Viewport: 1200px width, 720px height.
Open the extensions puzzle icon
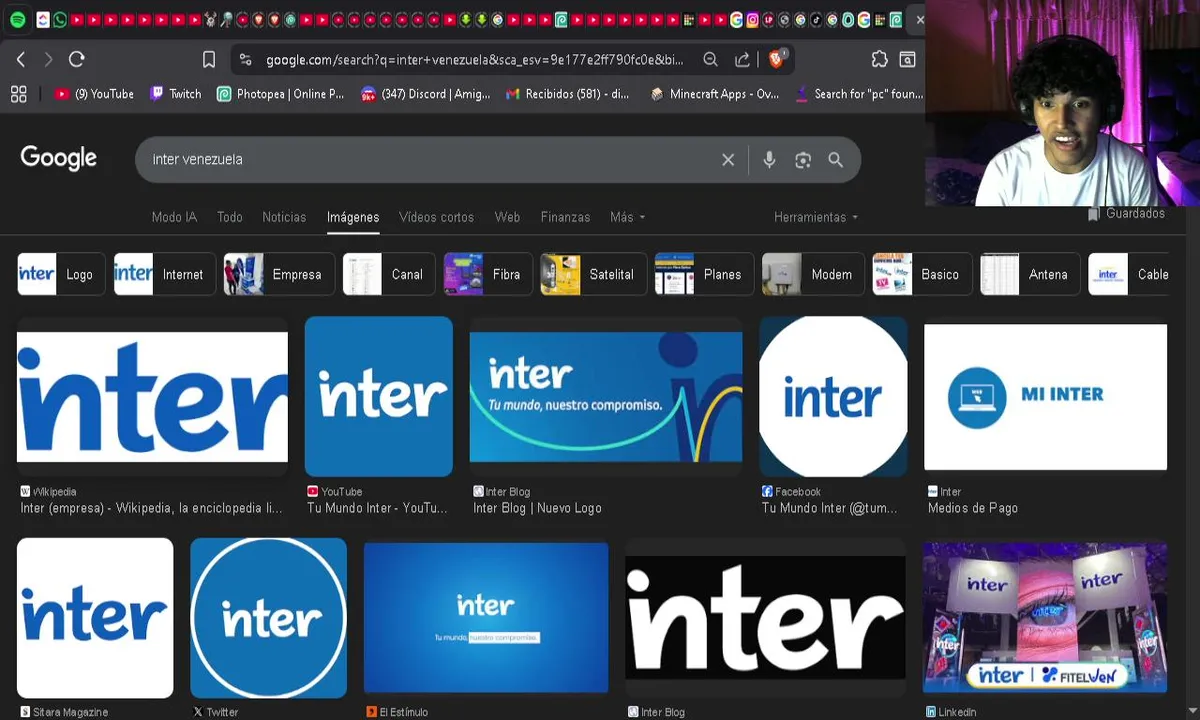click(x=879, y=60)
